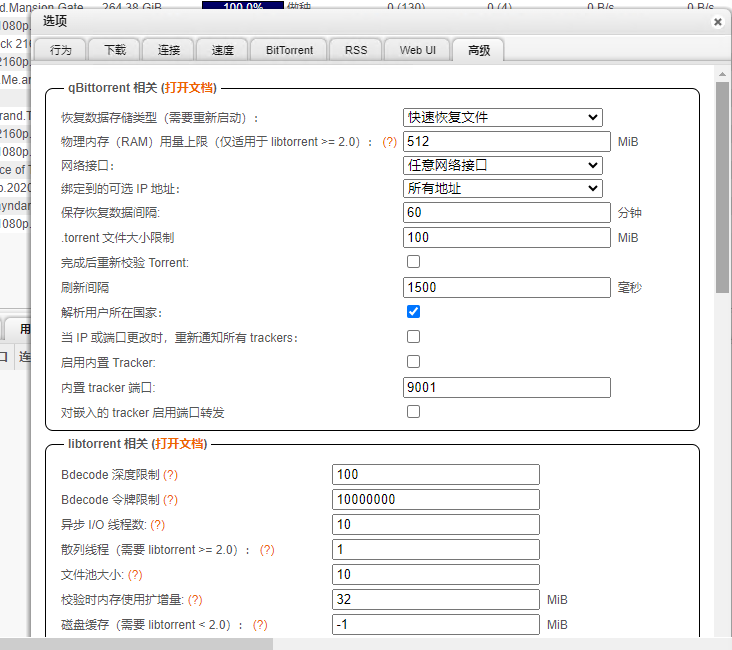Click the Bdecode 令牌限制 field

[x=436, y=499]
